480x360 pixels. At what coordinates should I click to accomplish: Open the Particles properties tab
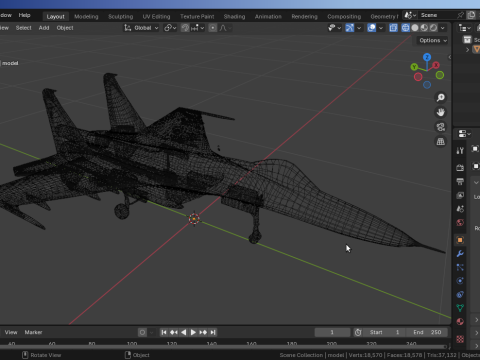tap(460, 267)
